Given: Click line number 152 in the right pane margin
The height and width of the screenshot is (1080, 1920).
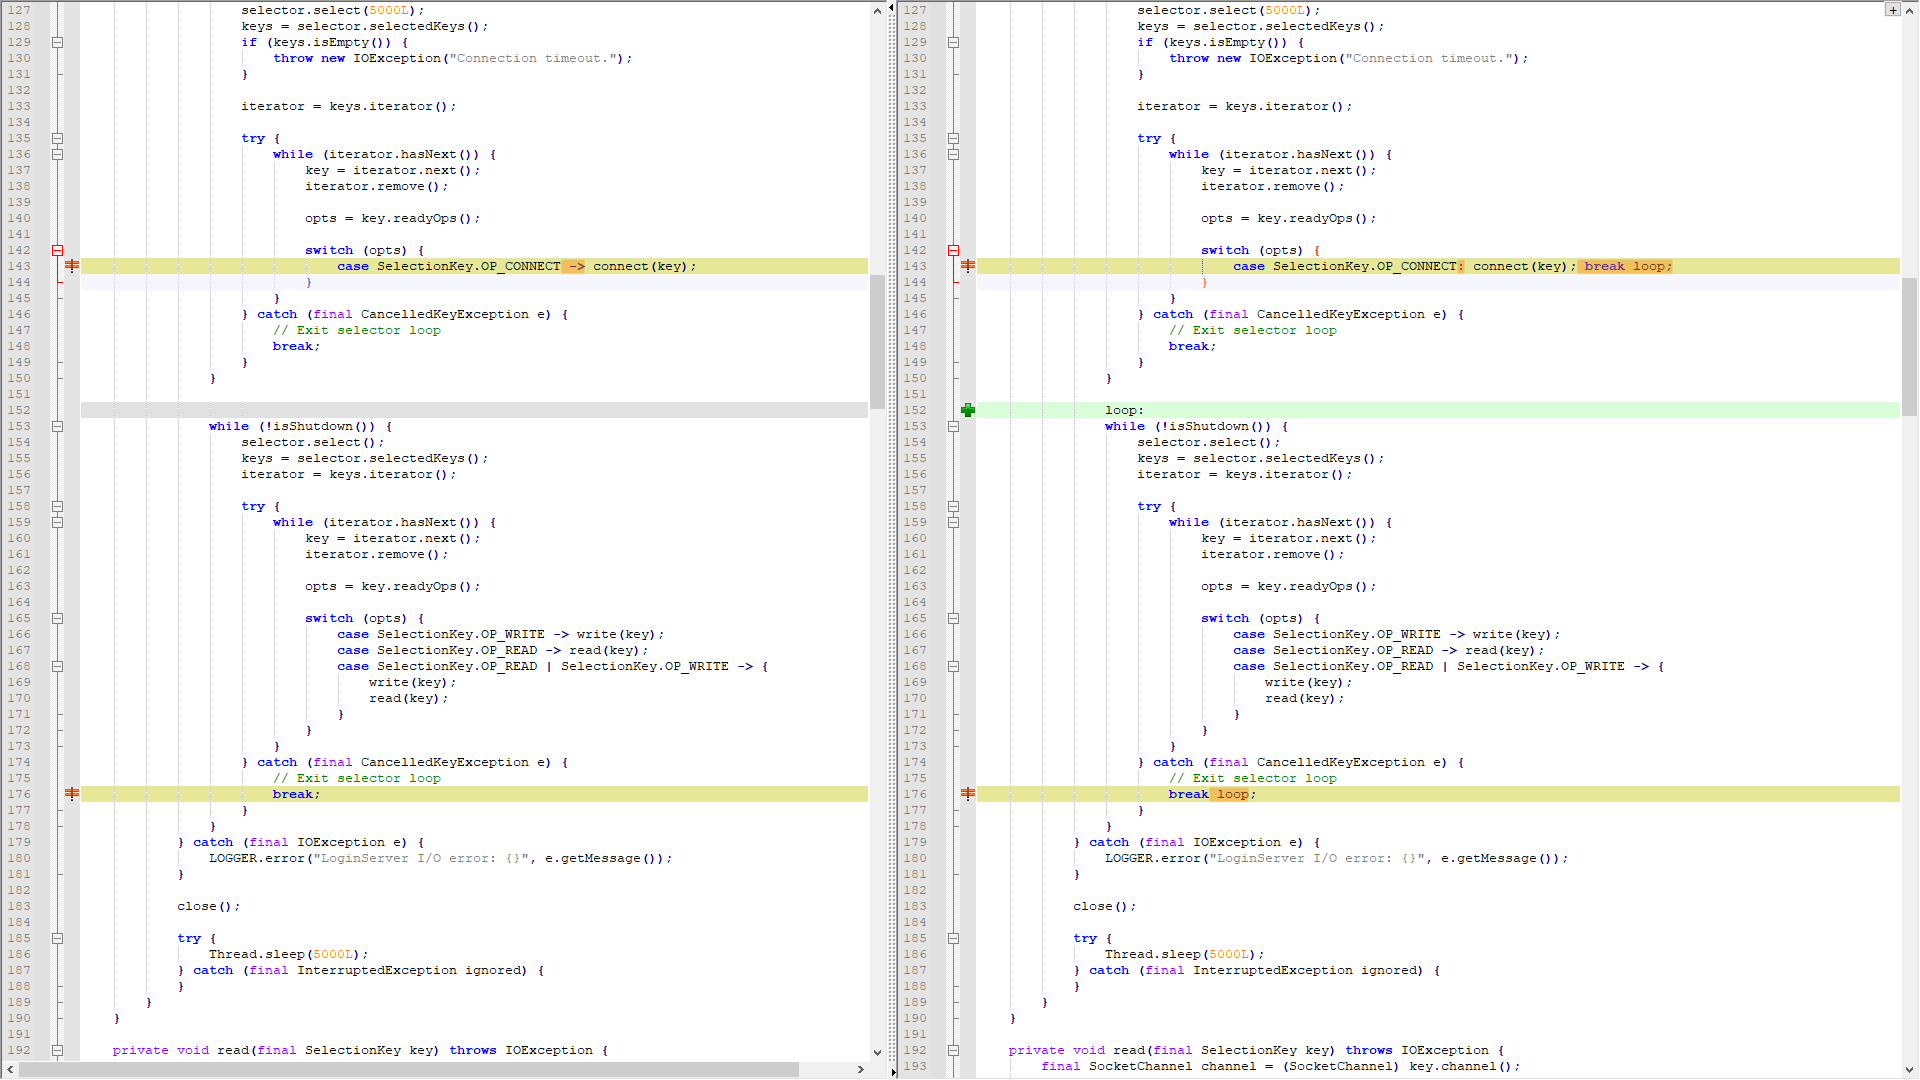Looking at the screenshot, I should [914, 410].
